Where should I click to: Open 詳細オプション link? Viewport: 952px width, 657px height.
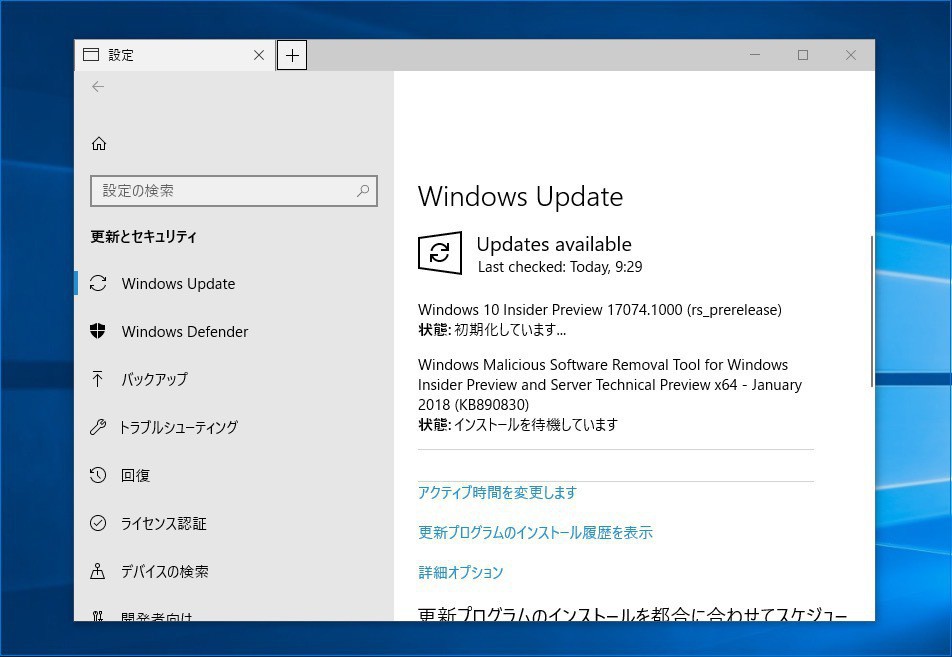click(460, 572)
